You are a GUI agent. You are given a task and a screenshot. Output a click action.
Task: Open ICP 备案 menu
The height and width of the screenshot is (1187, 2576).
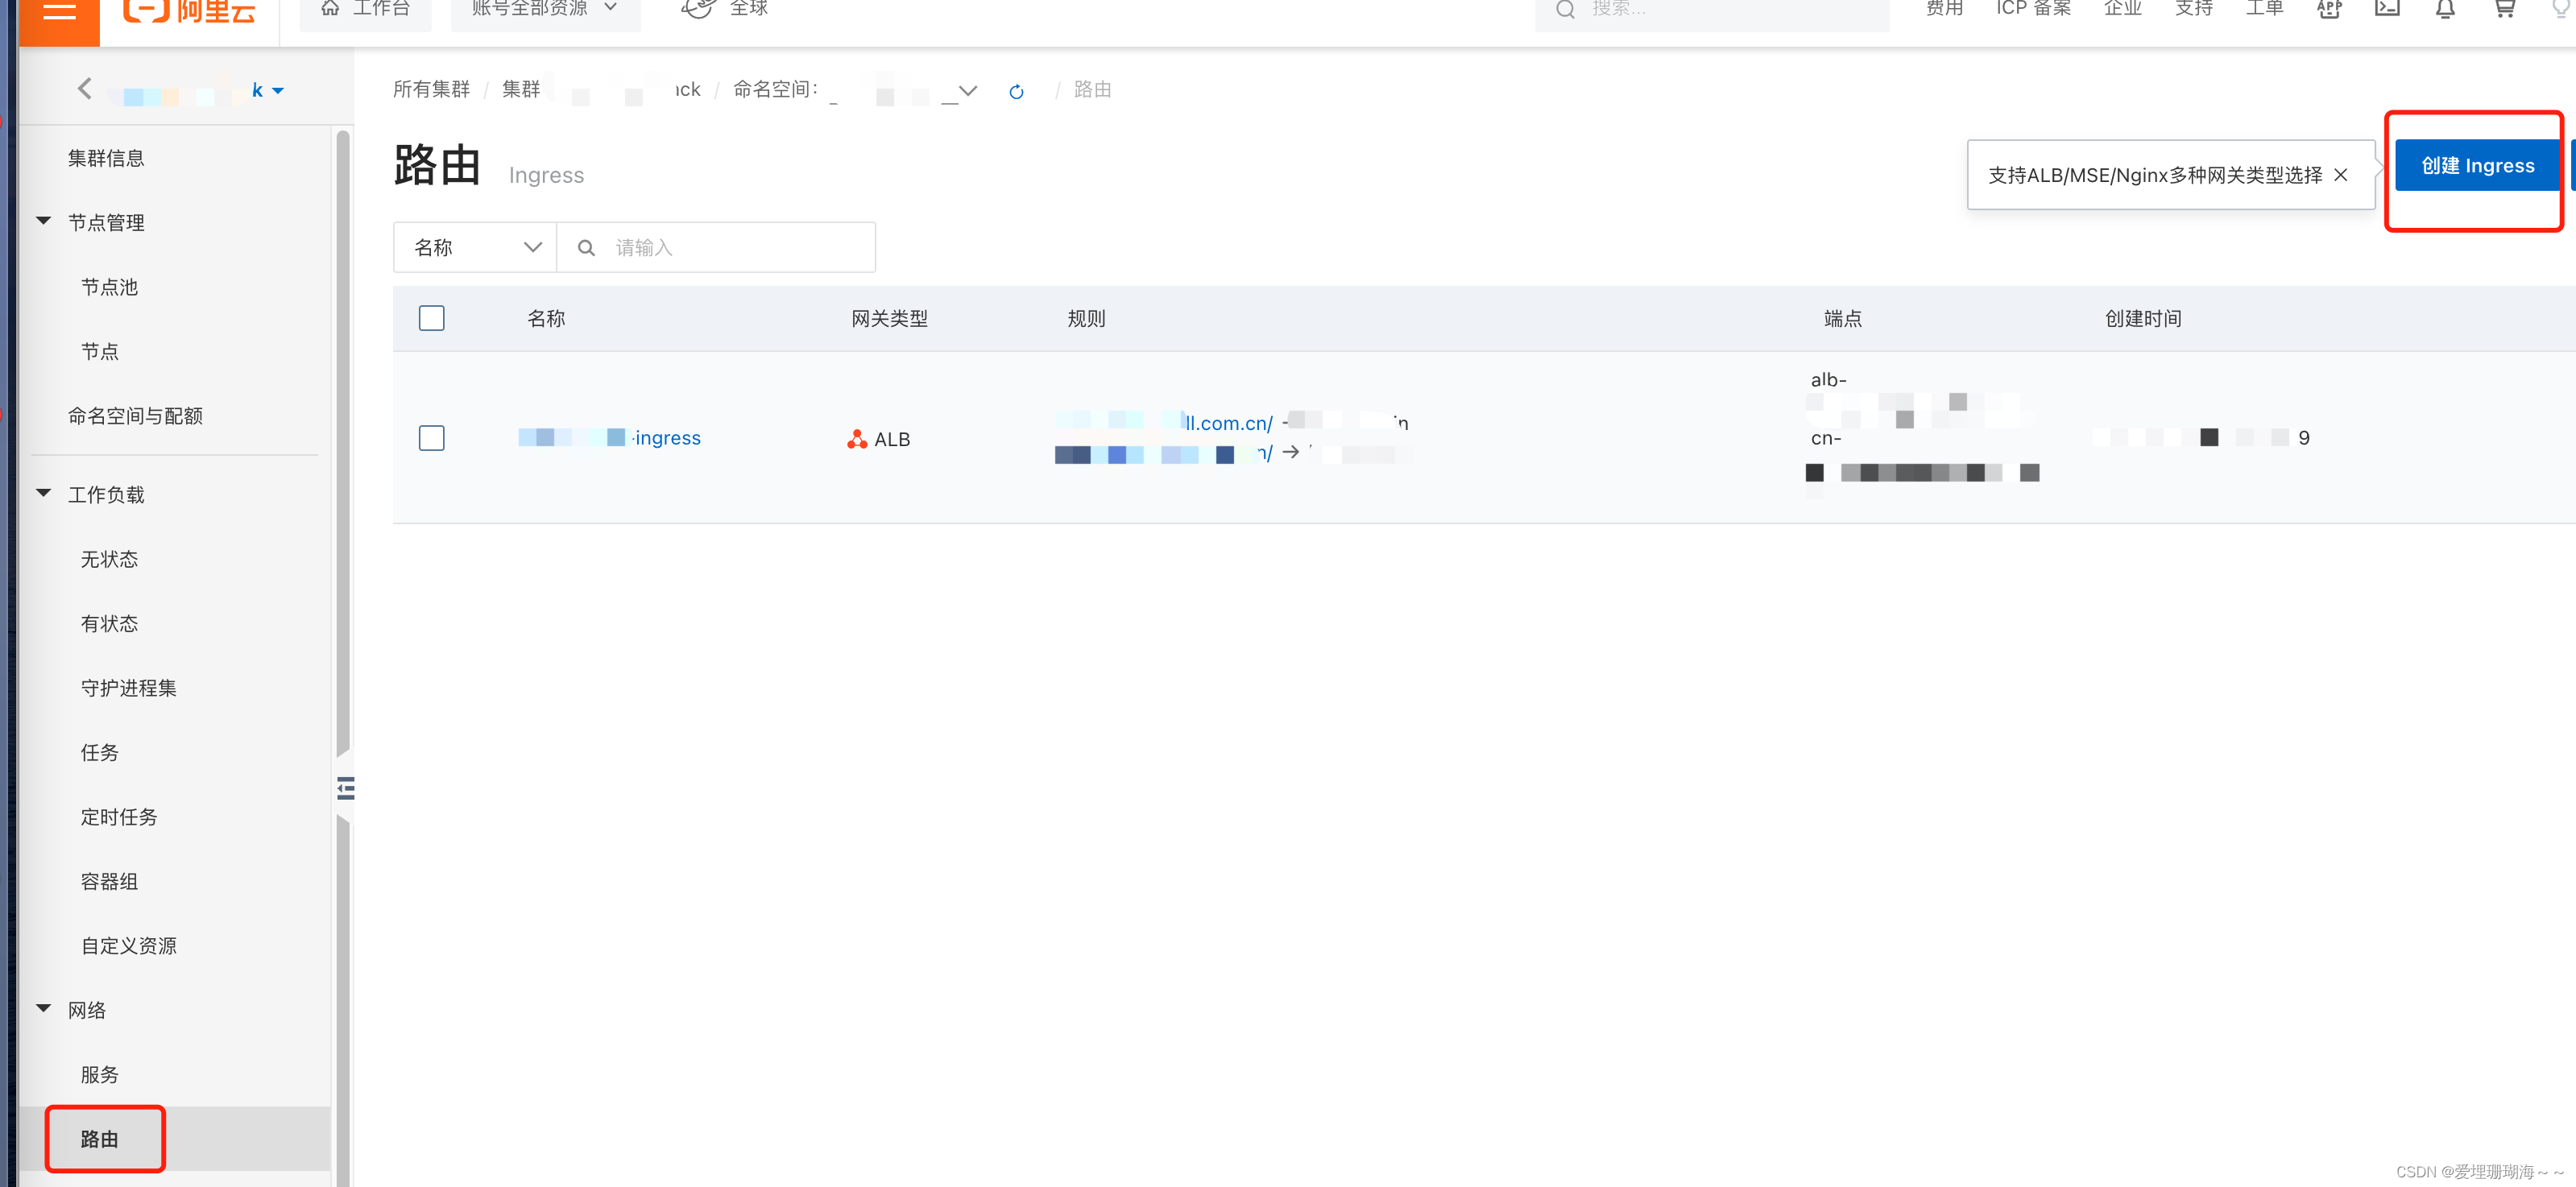click(x=2033, y=10)
